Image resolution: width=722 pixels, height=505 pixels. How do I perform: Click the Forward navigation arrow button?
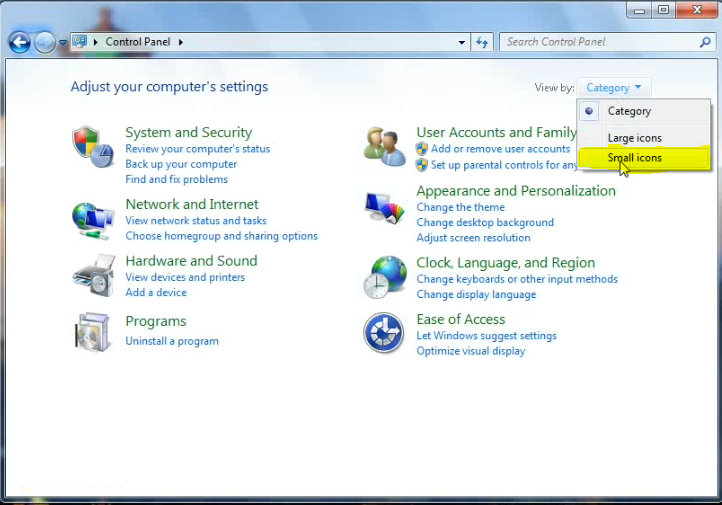[45, 43]
